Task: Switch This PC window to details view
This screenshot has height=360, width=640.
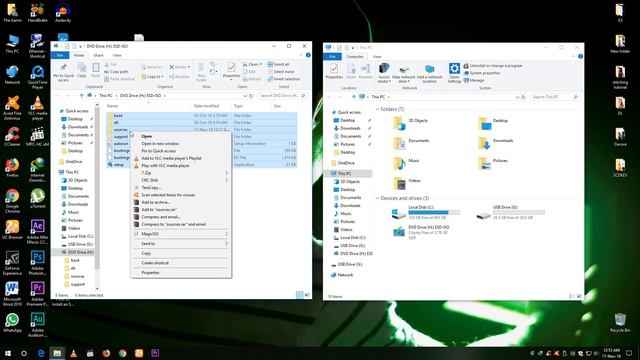Action: pos(572,296)
